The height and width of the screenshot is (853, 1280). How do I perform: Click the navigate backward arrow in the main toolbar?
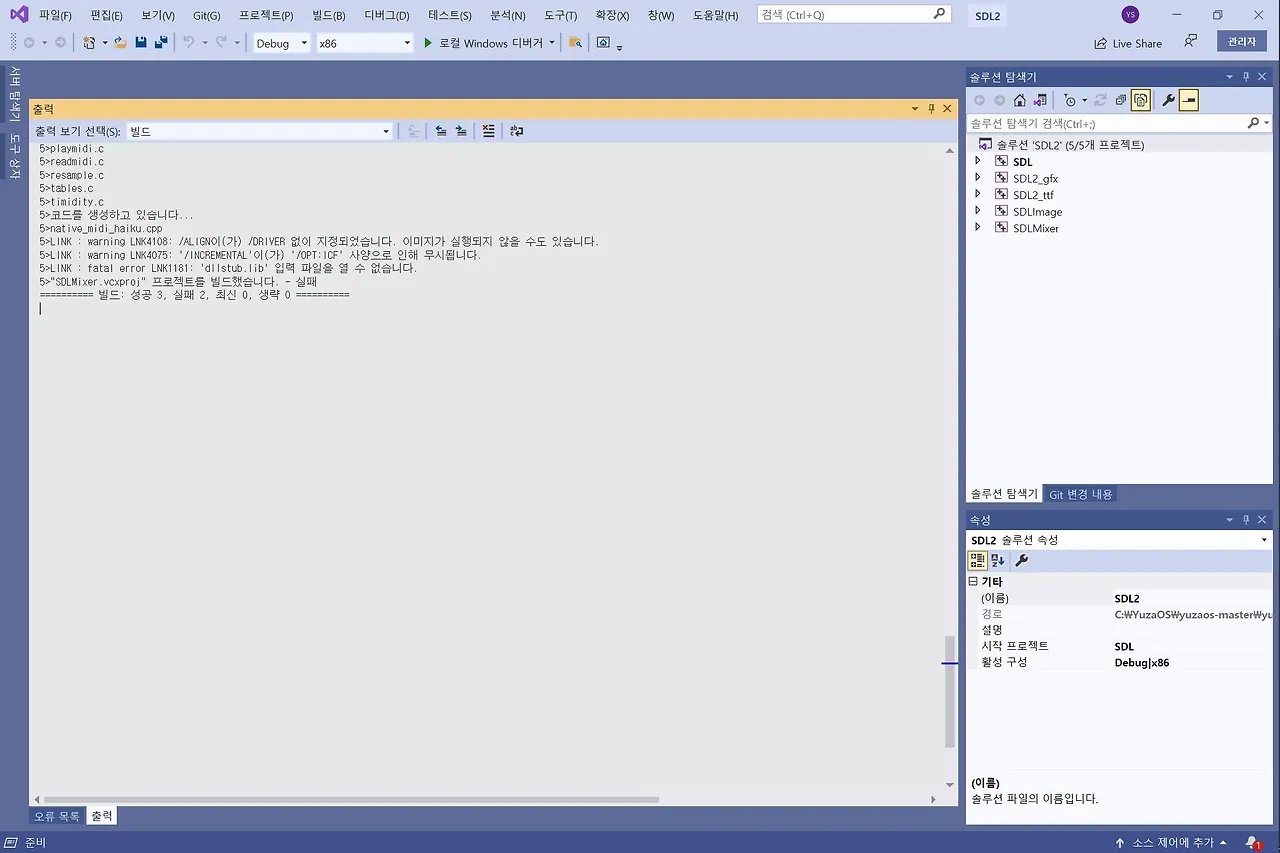pyautogui.click(x=29, y=43)
